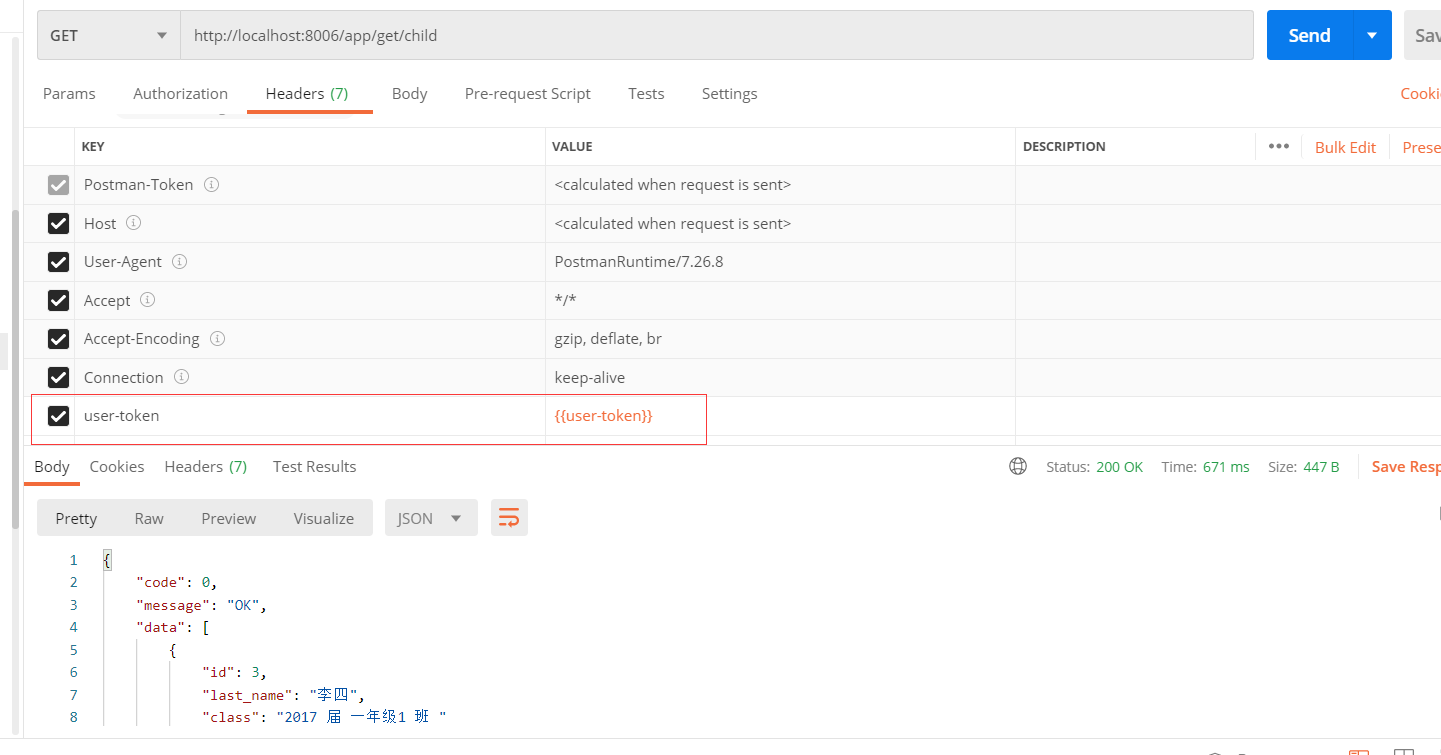The image size is (1441, 755).
Task: Click the info icon beside Postman-Token
Action: [210, 184]
